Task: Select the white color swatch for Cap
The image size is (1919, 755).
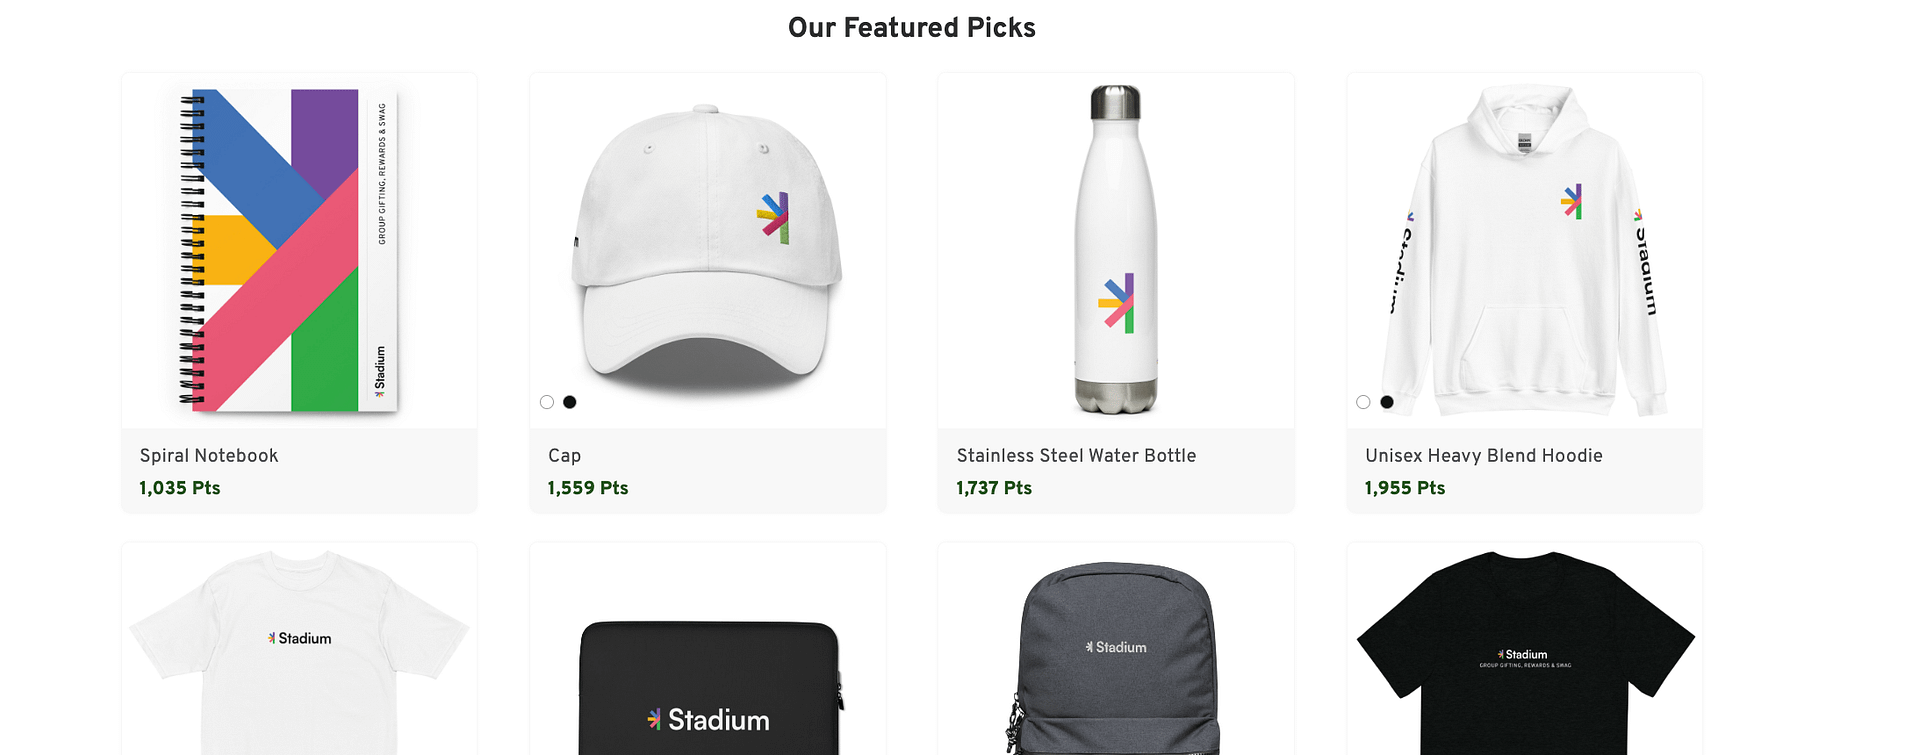Action: coord(547,402)
